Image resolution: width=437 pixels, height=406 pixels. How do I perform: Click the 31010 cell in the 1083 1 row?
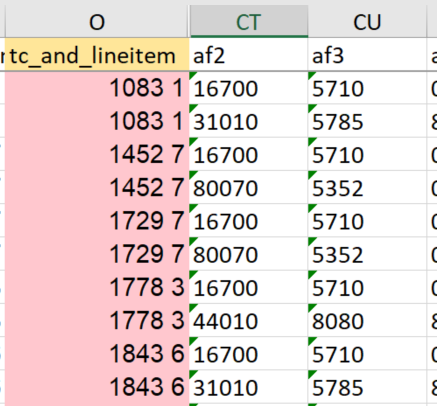click(248, 121)
